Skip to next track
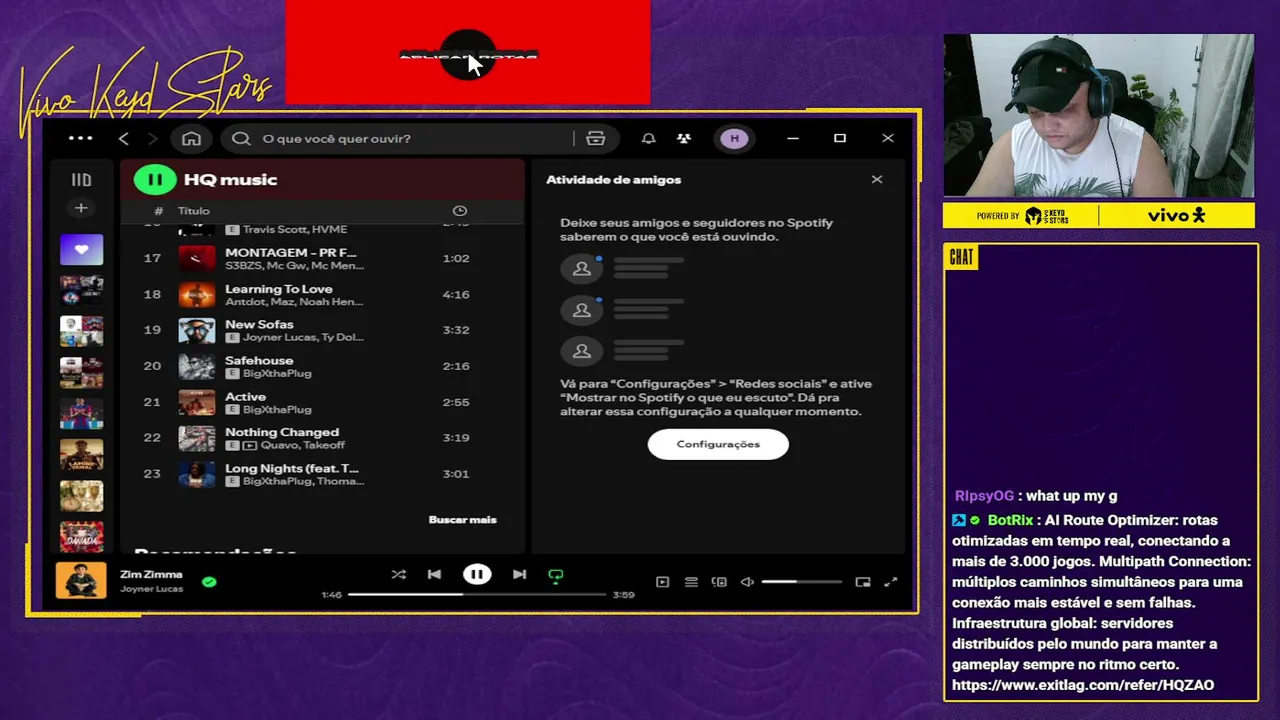Image resolution: width=1280 pixels, height=720 pixels. 519,575
